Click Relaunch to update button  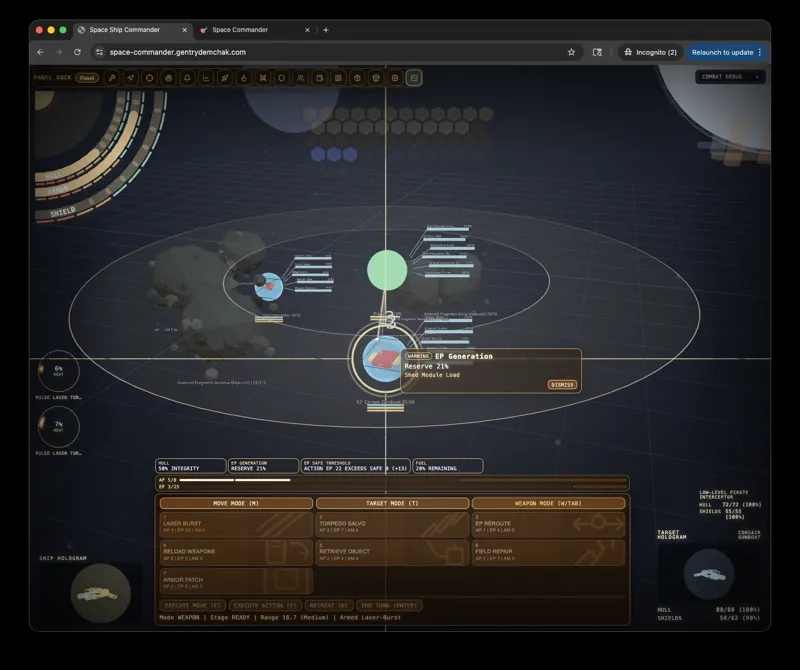coord(727,52)
